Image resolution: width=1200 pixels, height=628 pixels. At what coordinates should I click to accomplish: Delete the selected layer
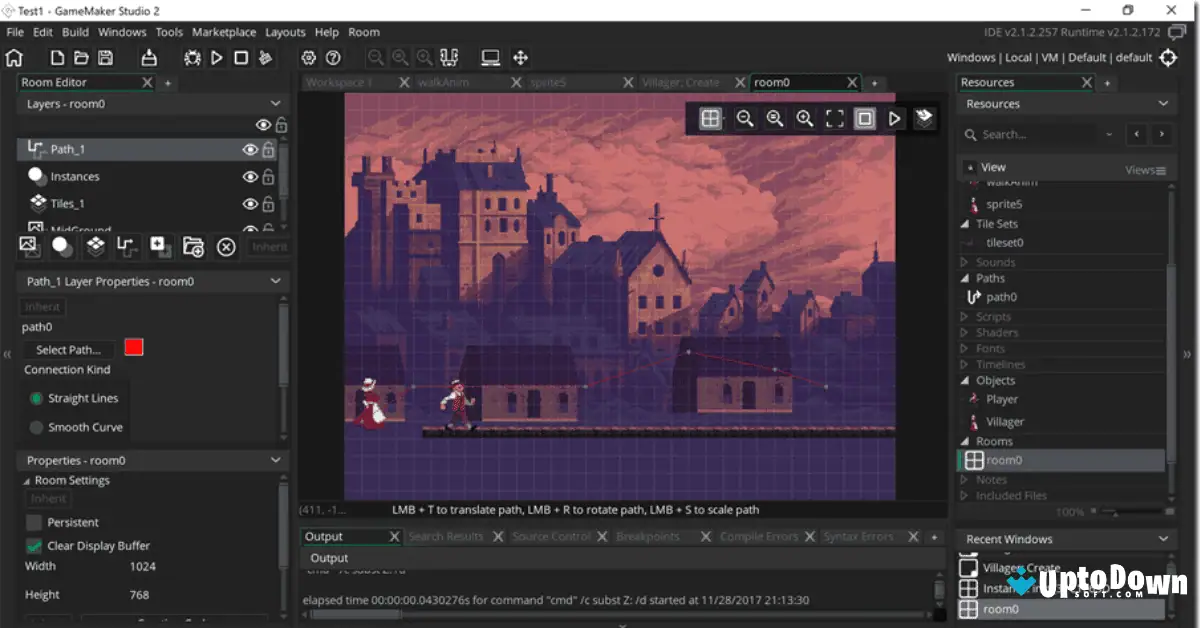(225, 247)
